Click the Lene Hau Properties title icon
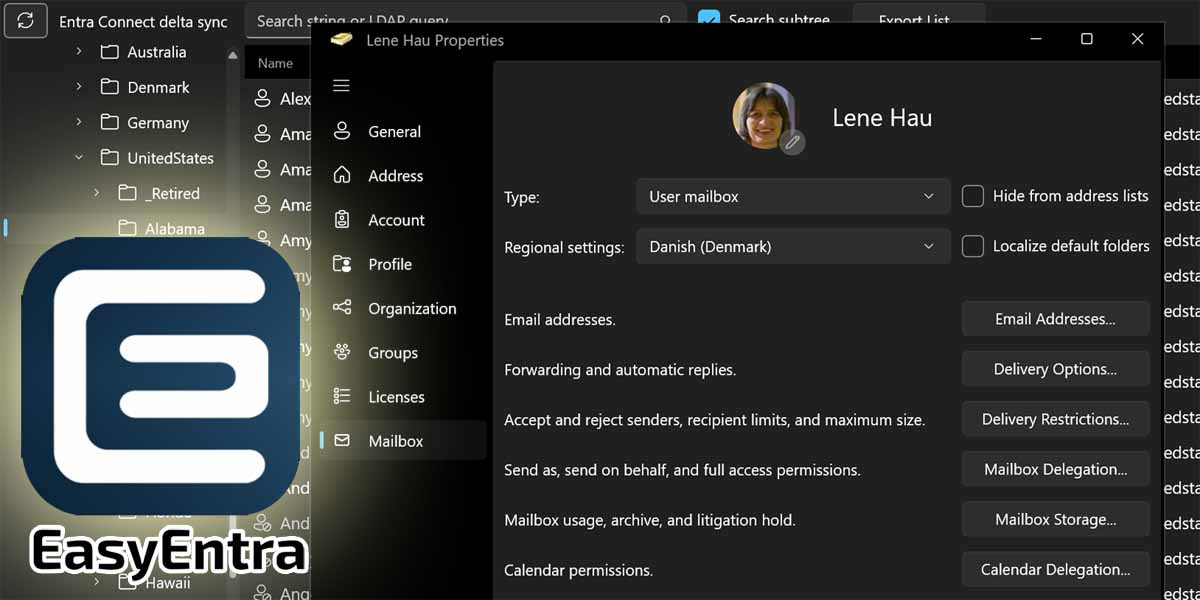The width and height of the screenshot is (1200, 600). tap(342, 40)
